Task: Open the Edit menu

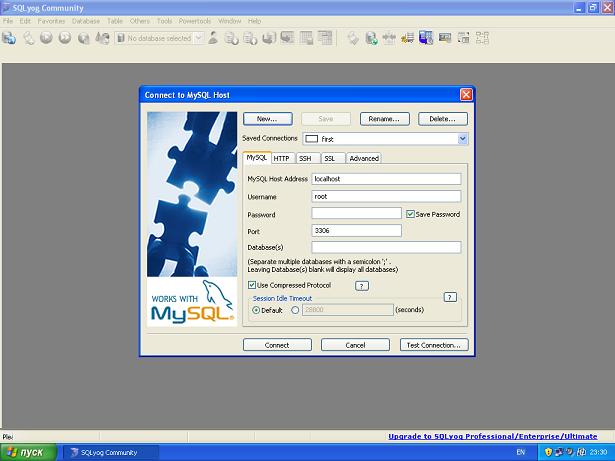Action: pyautogui.click(x=25, y=21)
